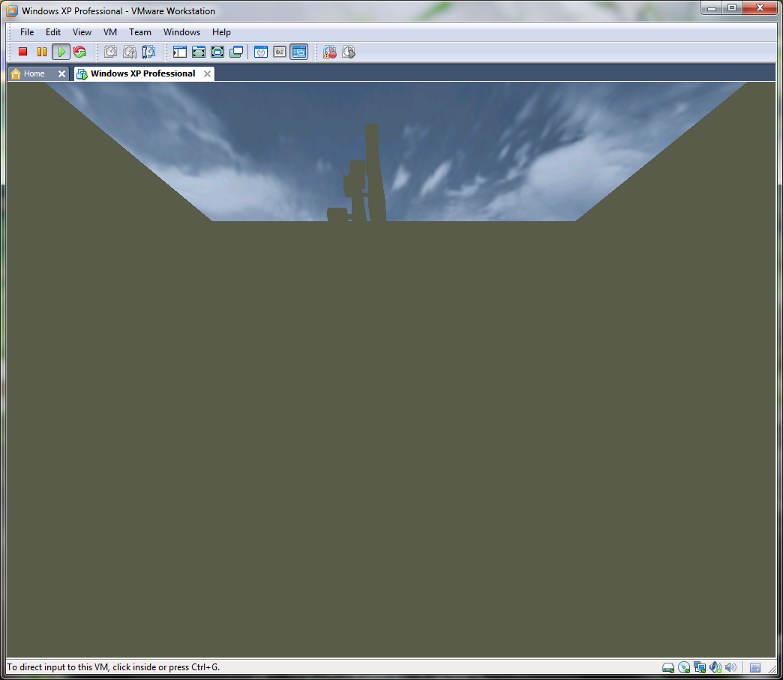Toggle the sidebar view icon
783x680 pixels.
pyautogui.click(x=180, y=52)
